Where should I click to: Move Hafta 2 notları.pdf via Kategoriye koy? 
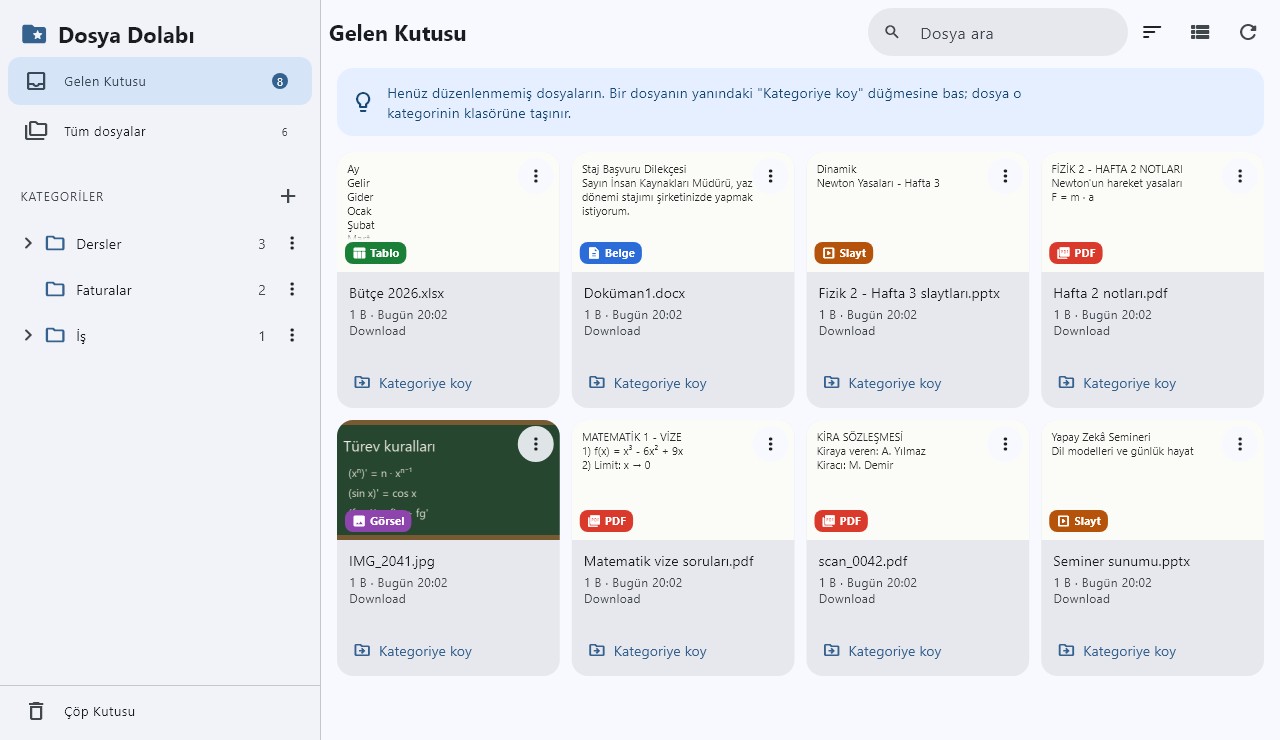pyautogui.click(x=1116, y=383)
